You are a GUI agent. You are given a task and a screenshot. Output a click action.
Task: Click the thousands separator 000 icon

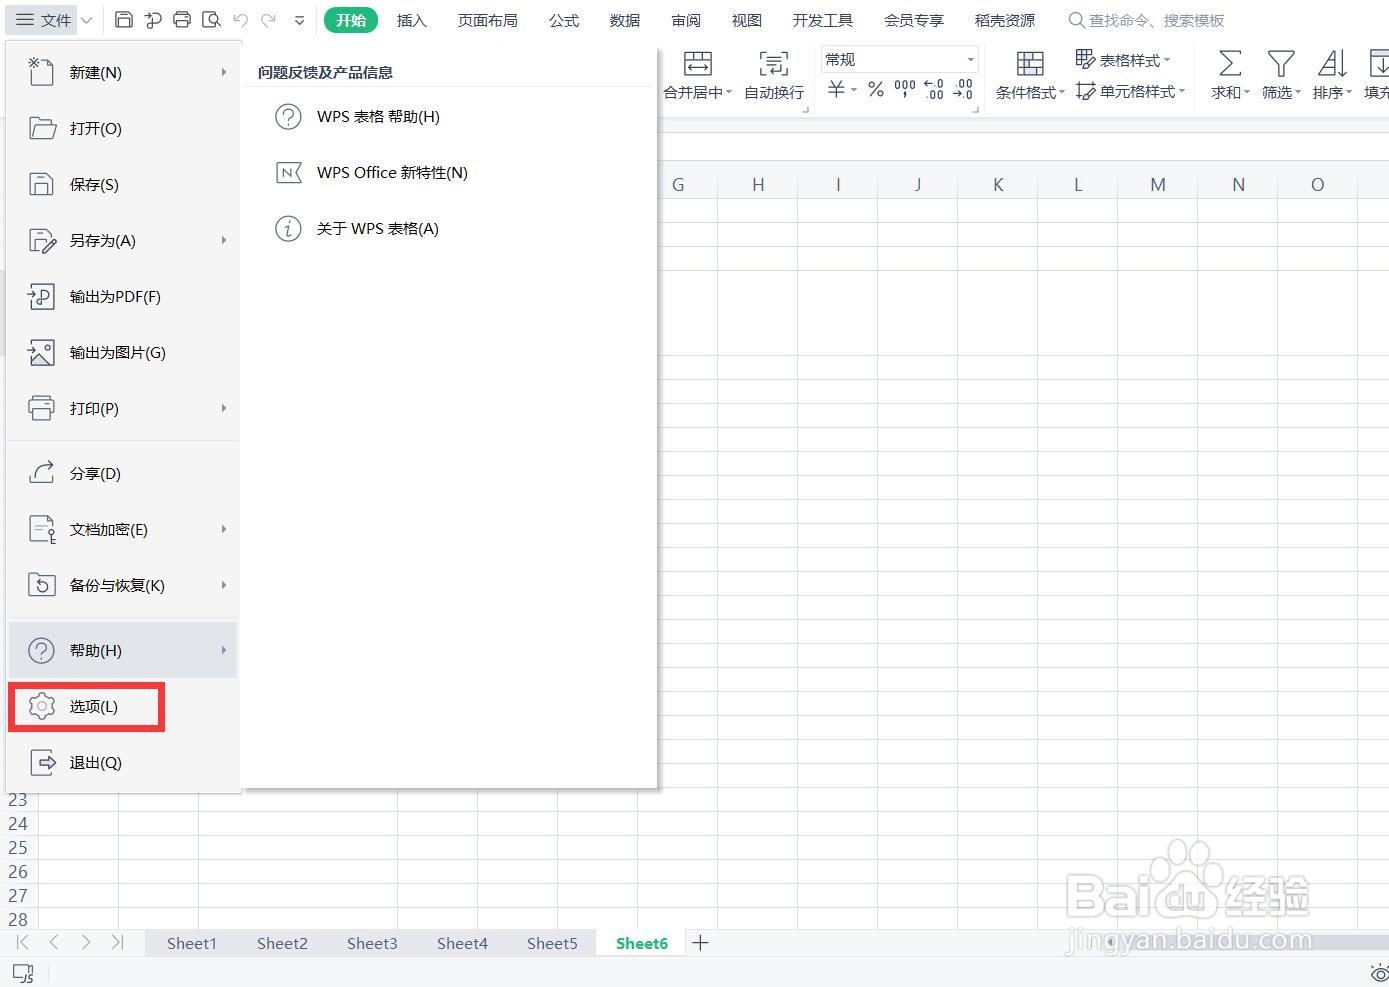[905, 89]
